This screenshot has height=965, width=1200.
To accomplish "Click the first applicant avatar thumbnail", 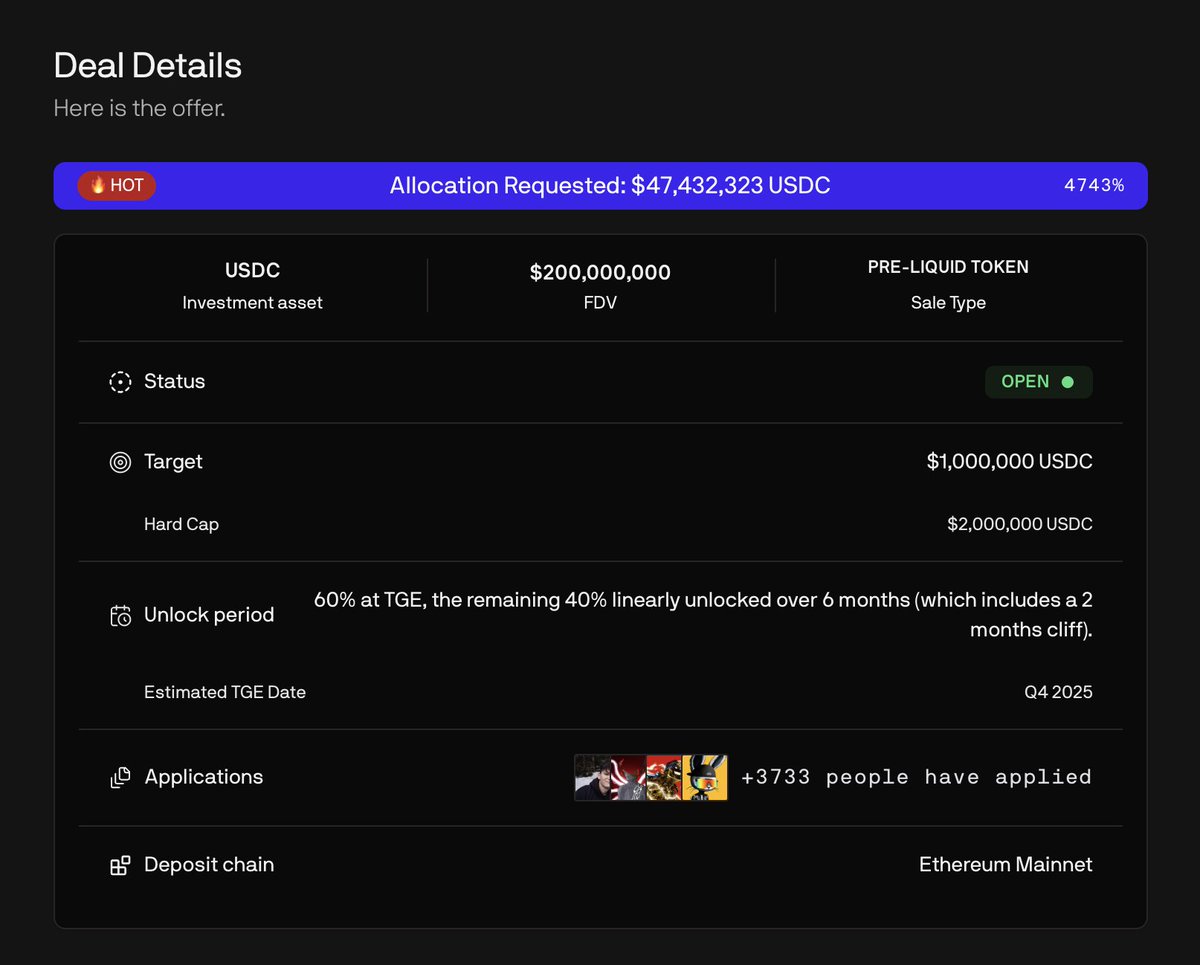I will (x=592, y=776).
